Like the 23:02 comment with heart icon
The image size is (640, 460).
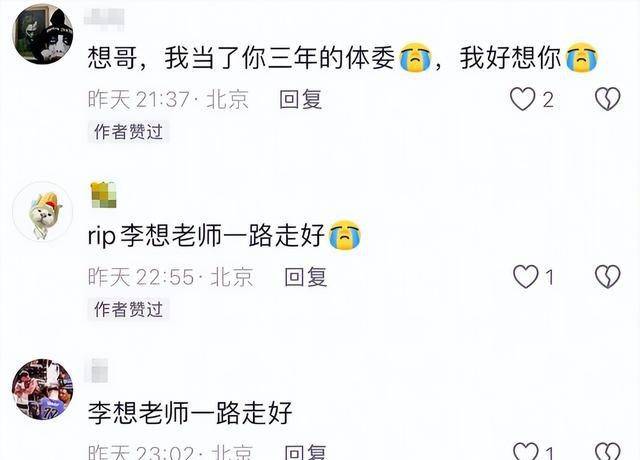(x=525, y=451)
